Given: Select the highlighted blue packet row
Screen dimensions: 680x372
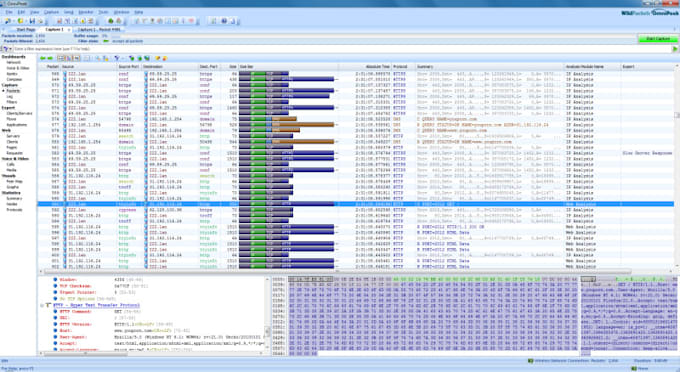Looking at the screenshot, I should click(x=356, y=204).
